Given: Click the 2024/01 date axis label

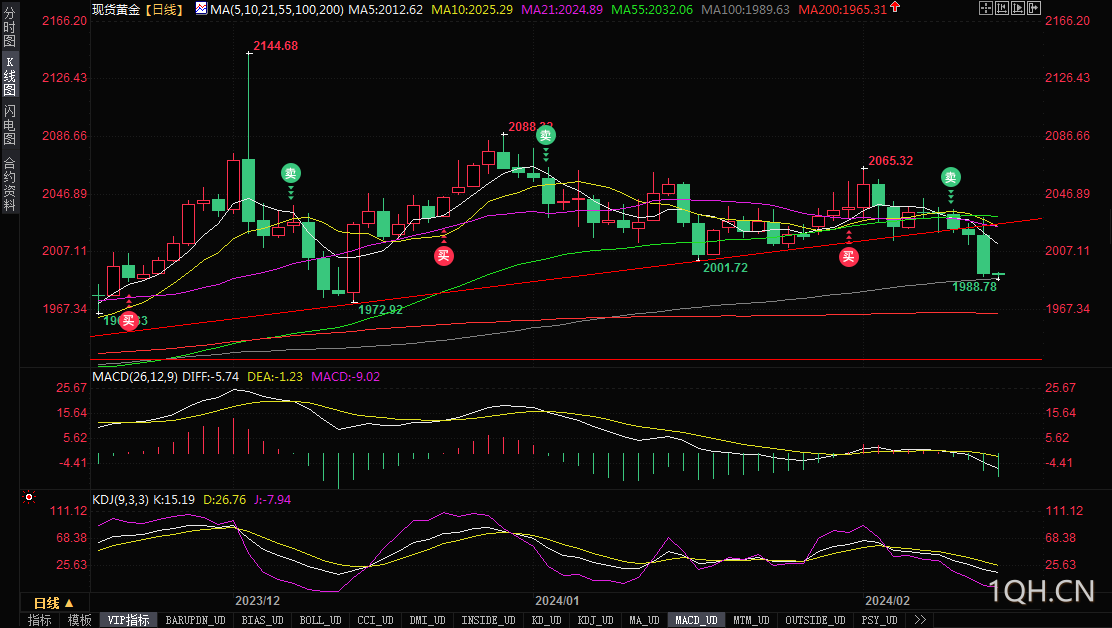Looking at the screenshot, I should tap(557, 600).
